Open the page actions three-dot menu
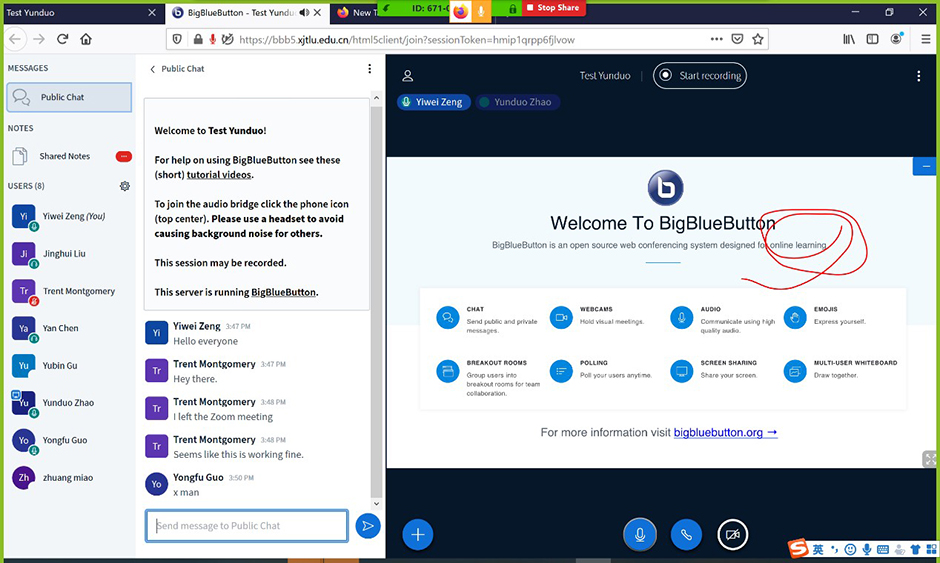Screen dimensions: 940x563 (x=716, y=39)
